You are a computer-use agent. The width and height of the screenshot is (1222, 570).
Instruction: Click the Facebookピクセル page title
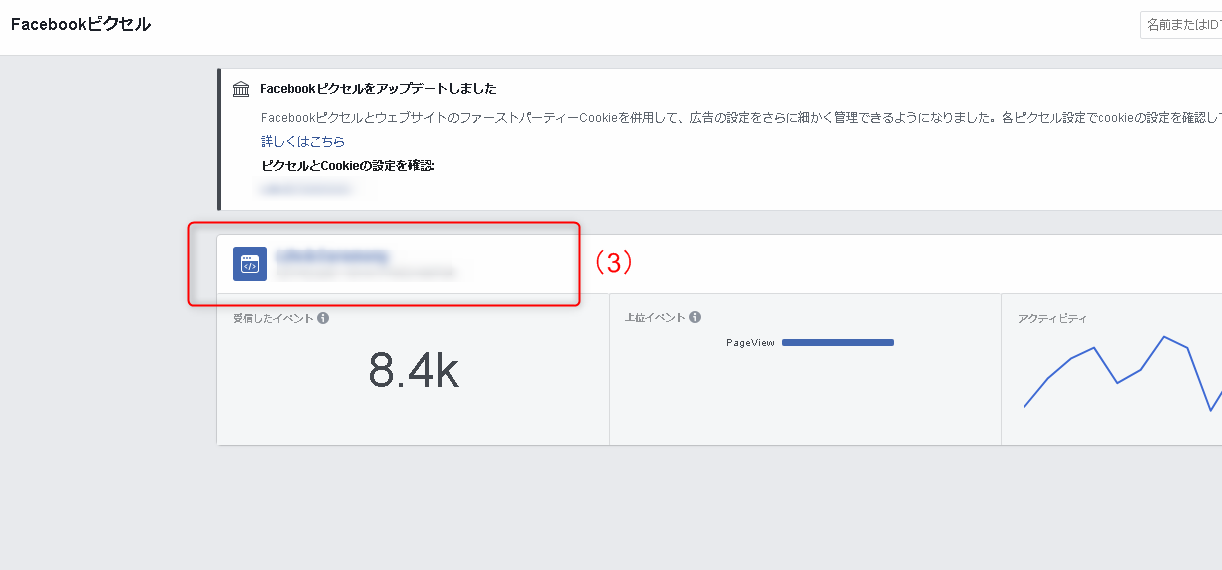click(x=81, y=24)
